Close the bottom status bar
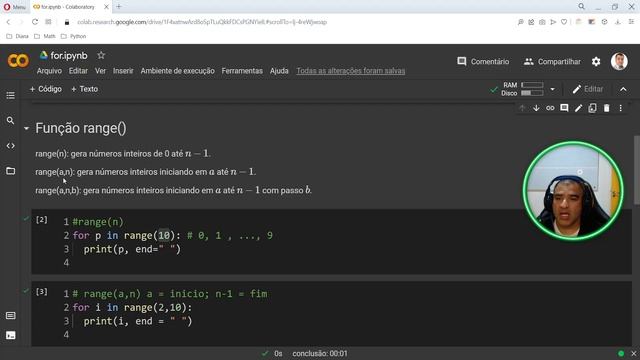The width and height of the screenshot is (640, 360). click(x=633, y=353)
